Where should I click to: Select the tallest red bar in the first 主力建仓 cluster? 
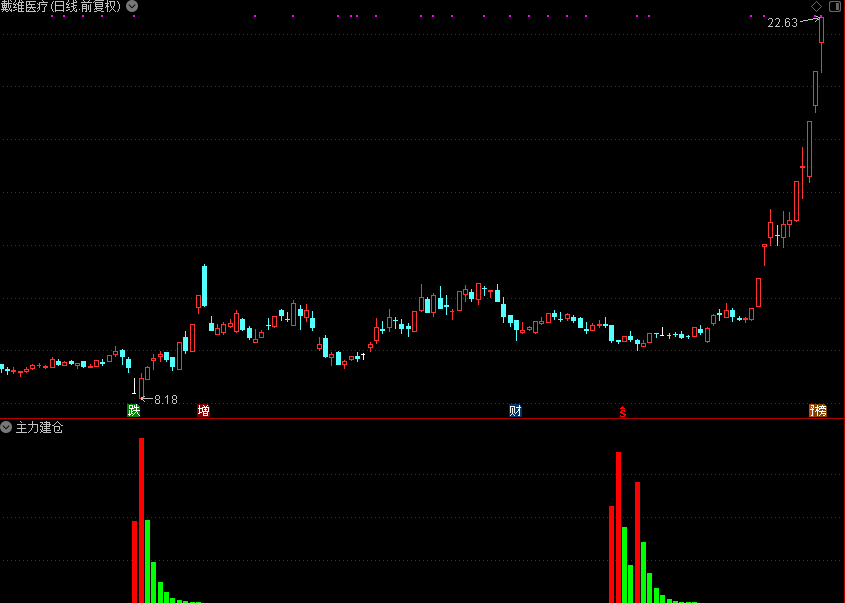[142, 521]
